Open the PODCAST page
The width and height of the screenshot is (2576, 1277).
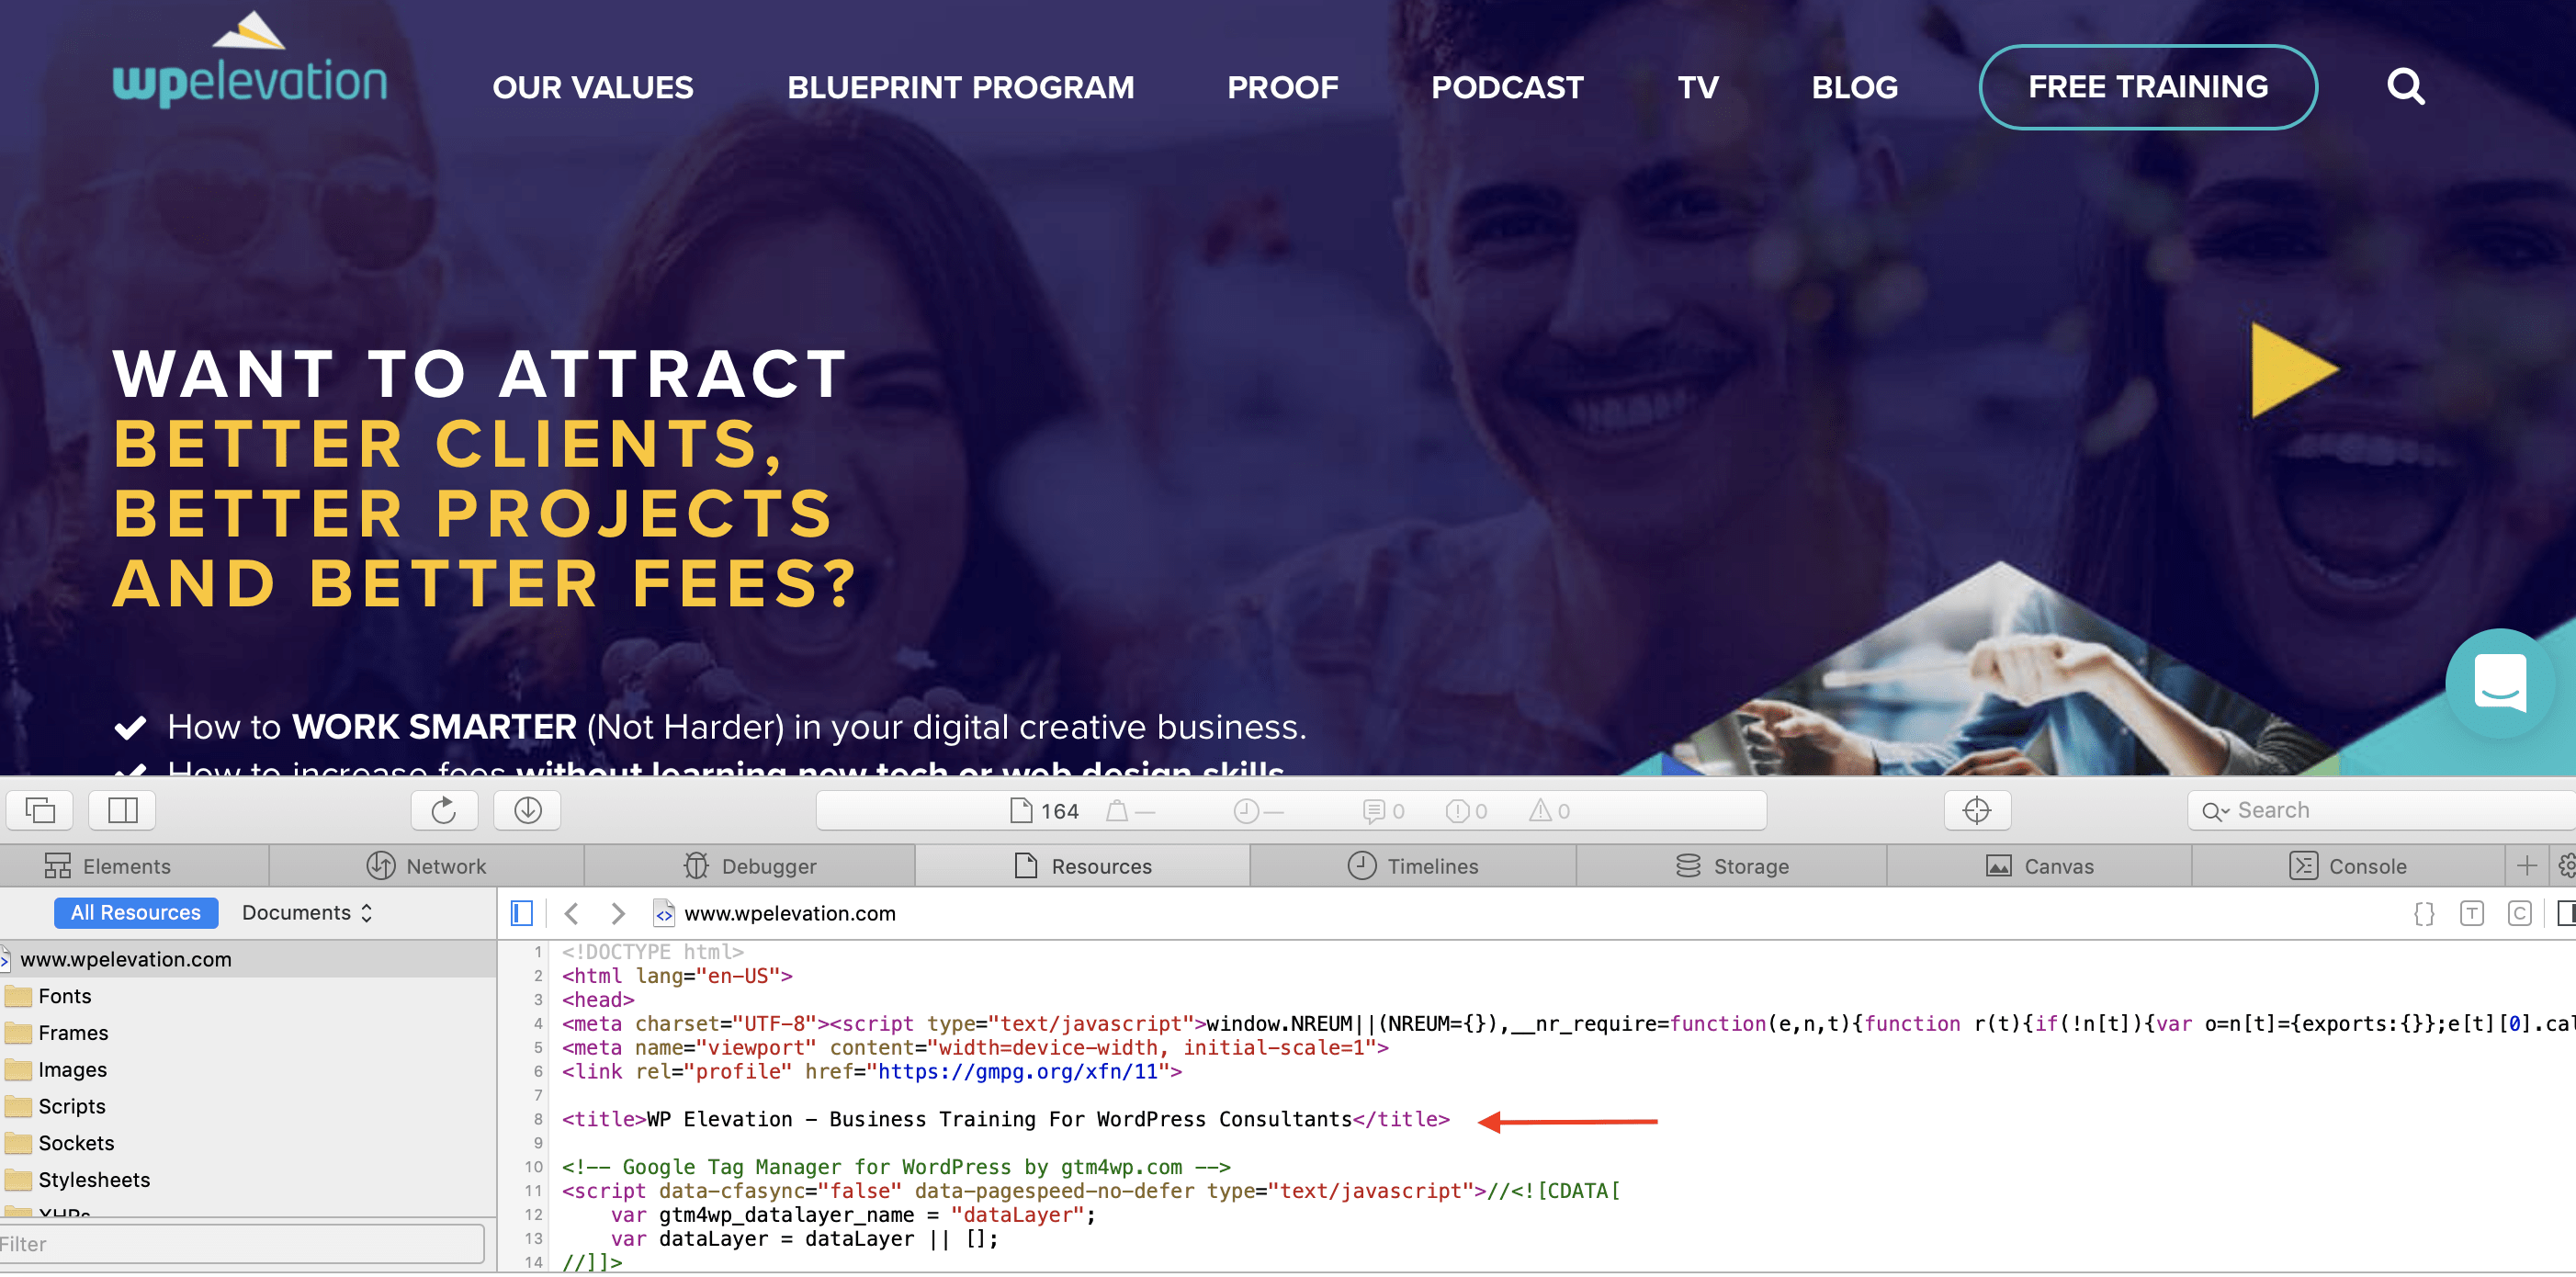1507,87
